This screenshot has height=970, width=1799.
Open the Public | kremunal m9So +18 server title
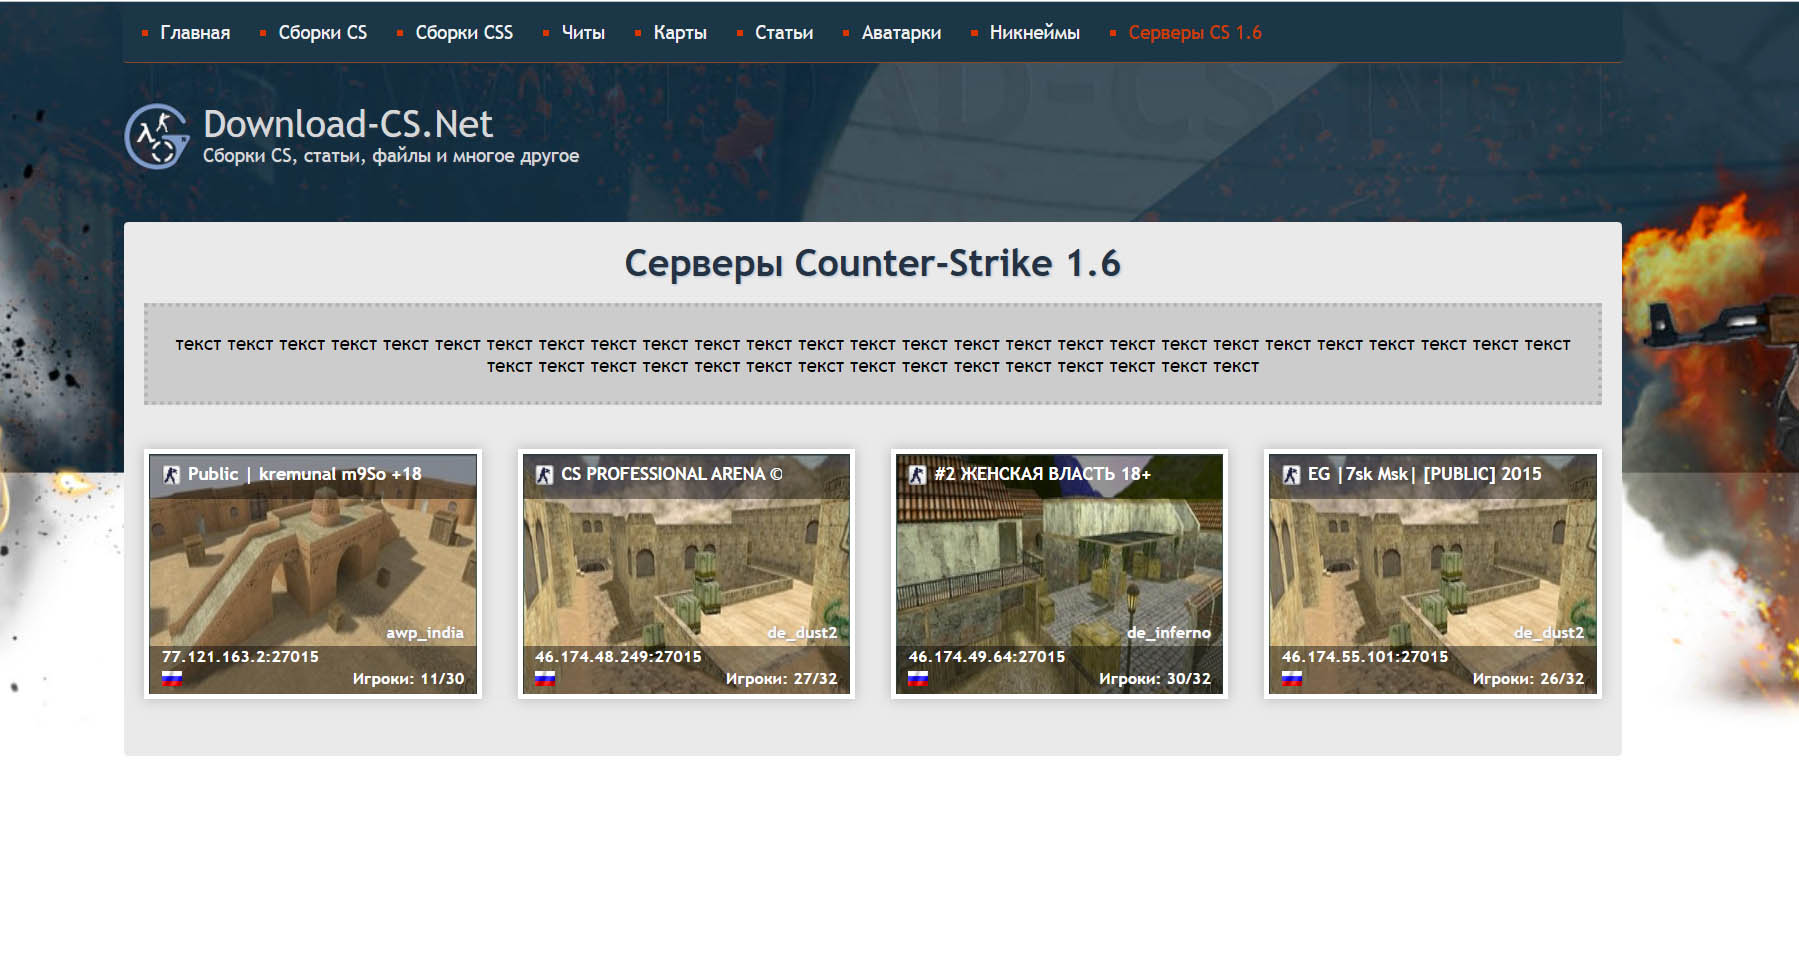[305, 474]
